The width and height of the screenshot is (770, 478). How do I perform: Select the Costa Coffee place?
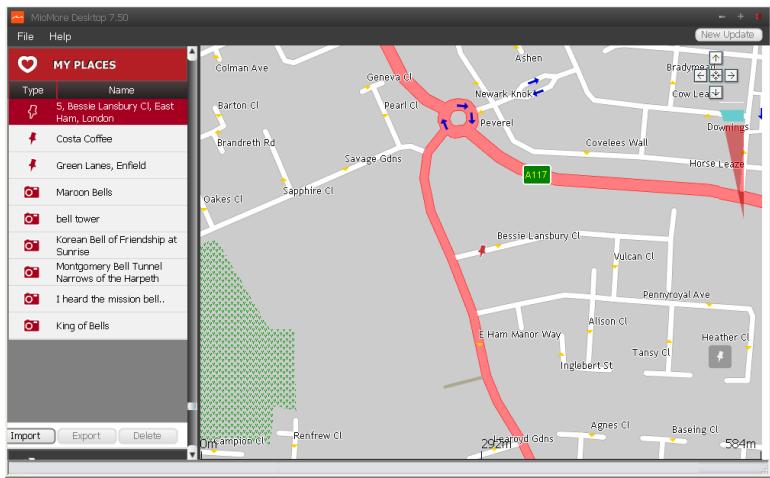98,139
